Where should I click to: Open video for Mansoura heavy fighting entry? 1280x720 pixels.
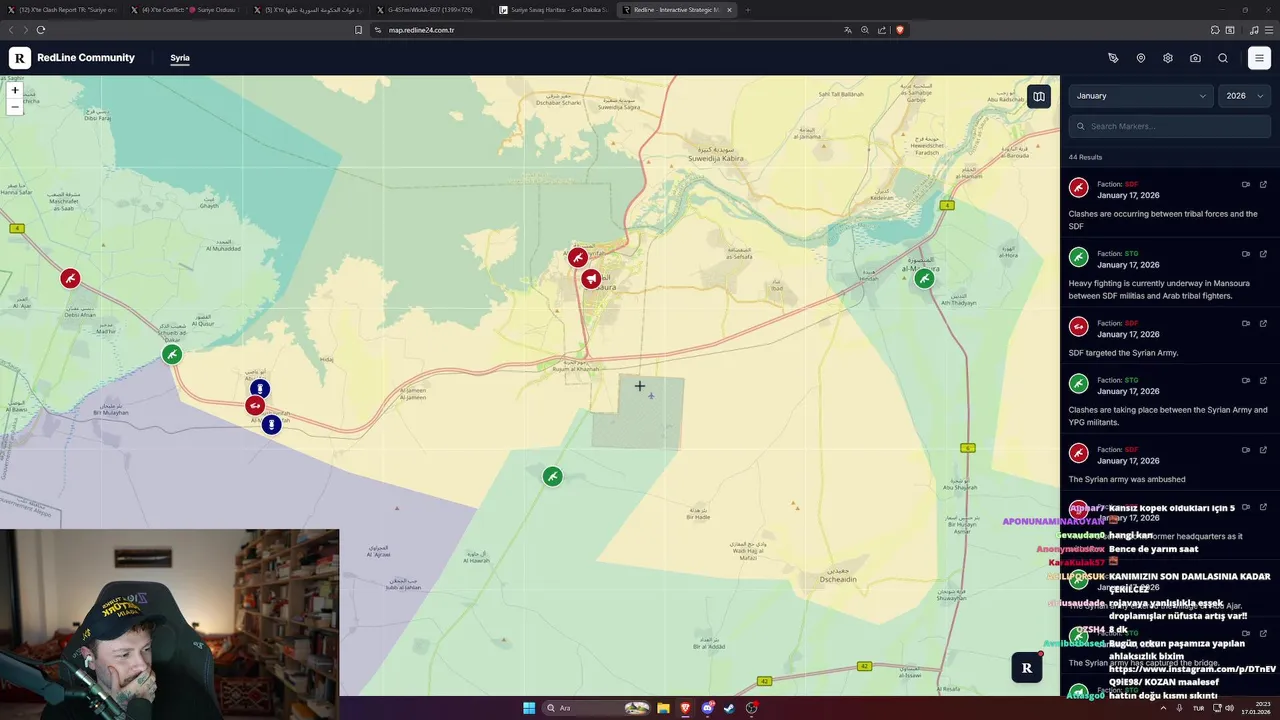click(x=1246, y=253)
